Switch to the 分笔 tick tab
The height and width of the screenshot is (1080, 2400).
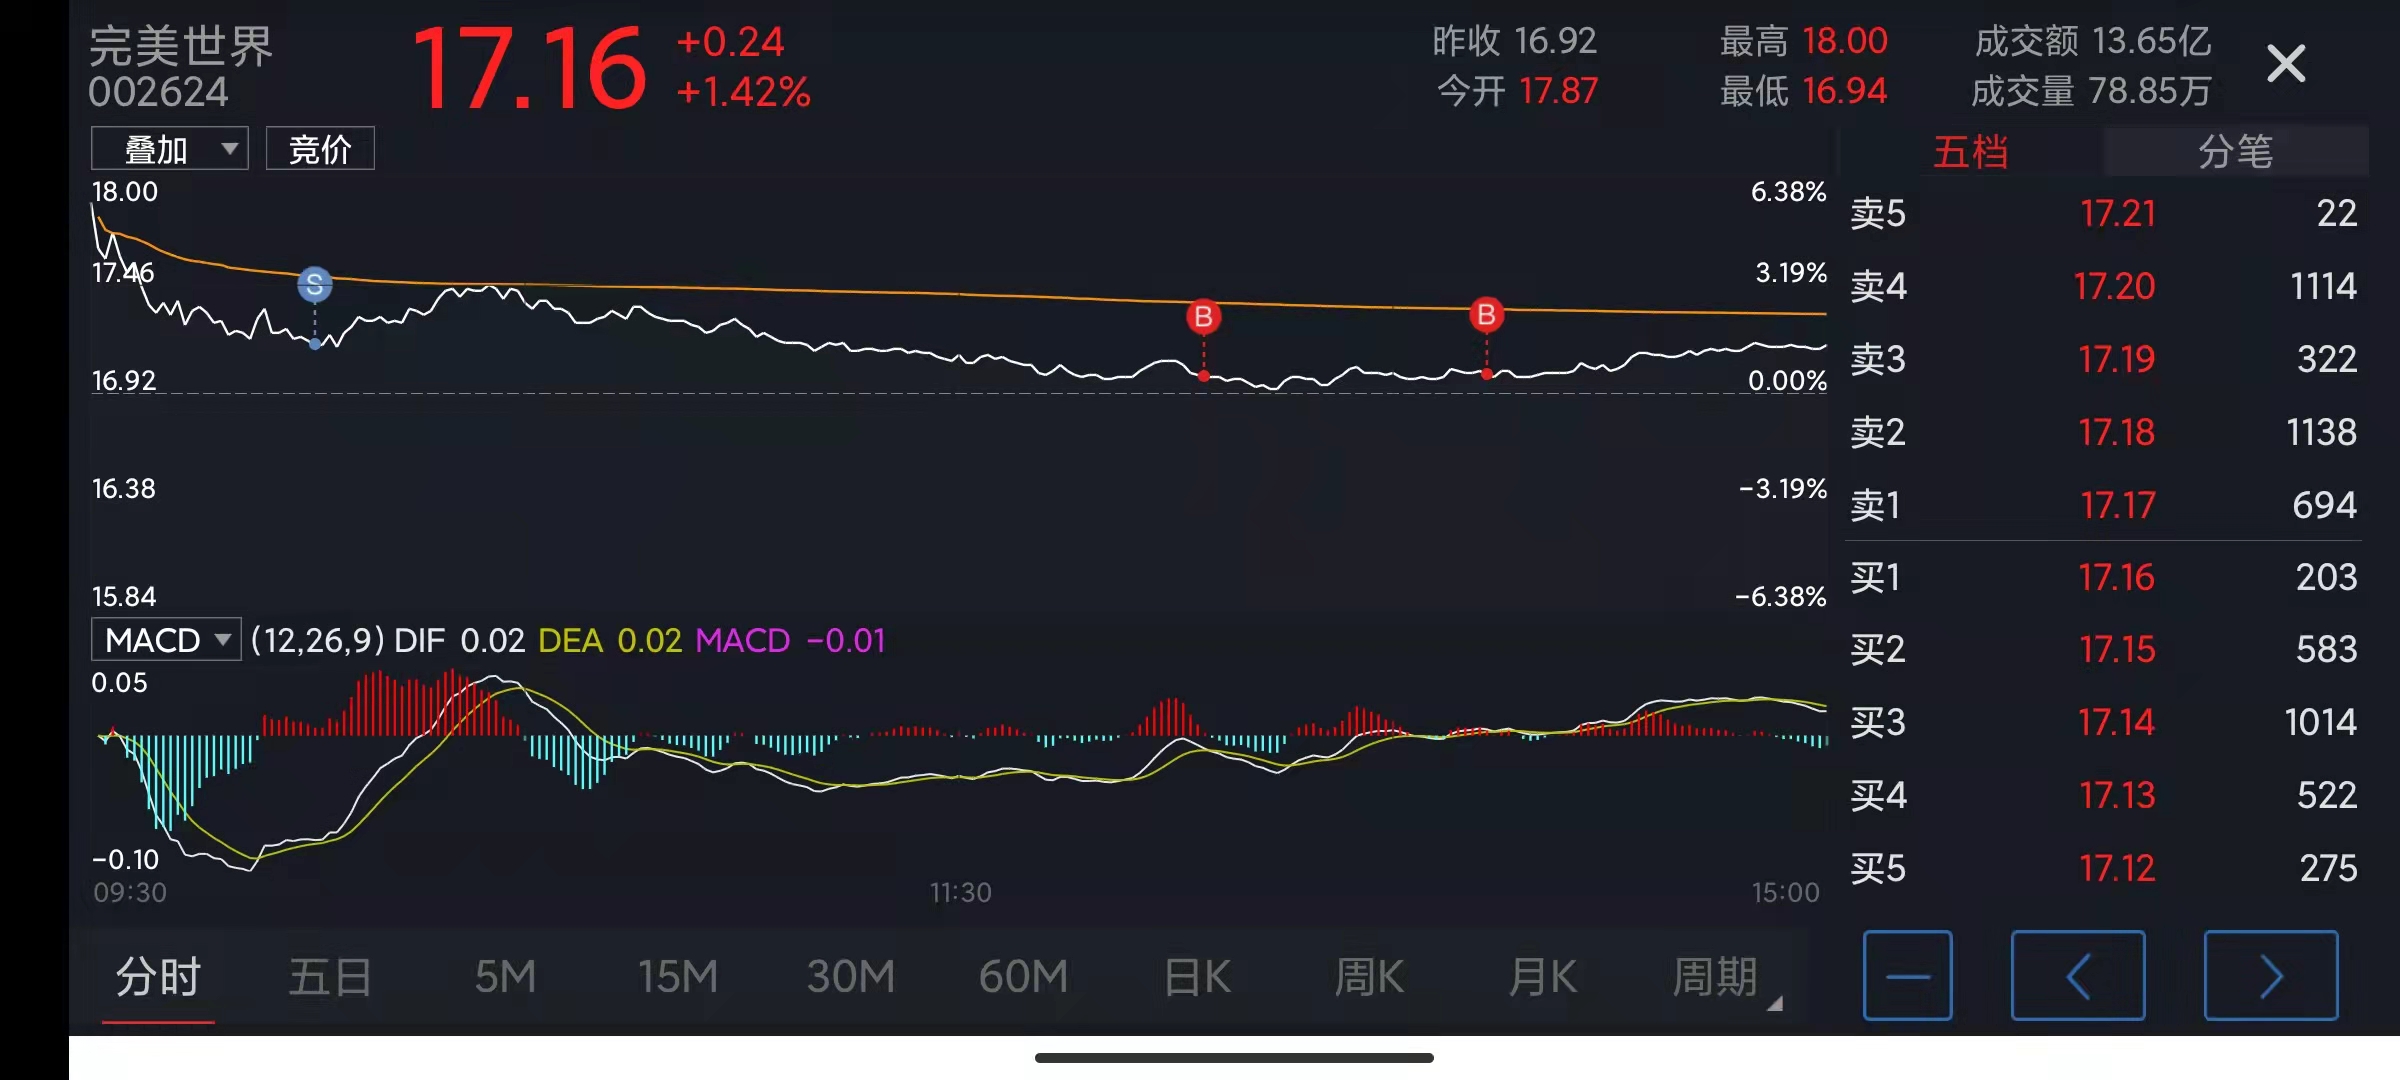click(x=2236, y=152)
